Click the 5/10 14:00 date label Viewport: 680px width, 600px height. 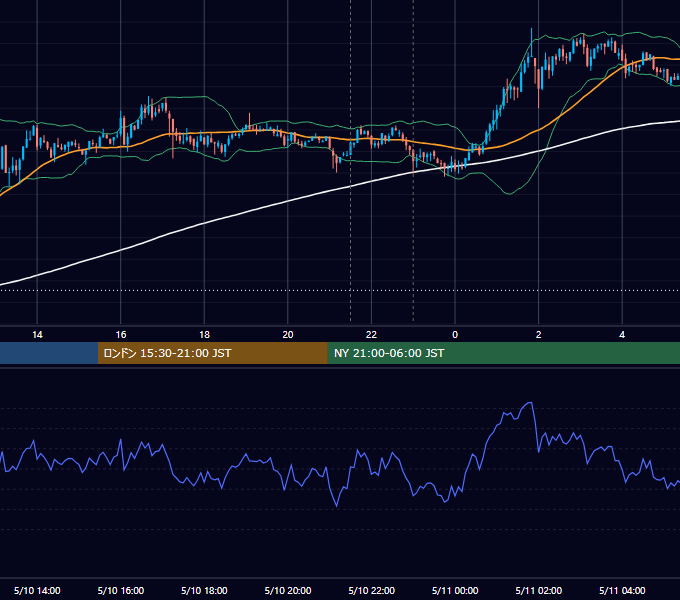tap(37, 590)
